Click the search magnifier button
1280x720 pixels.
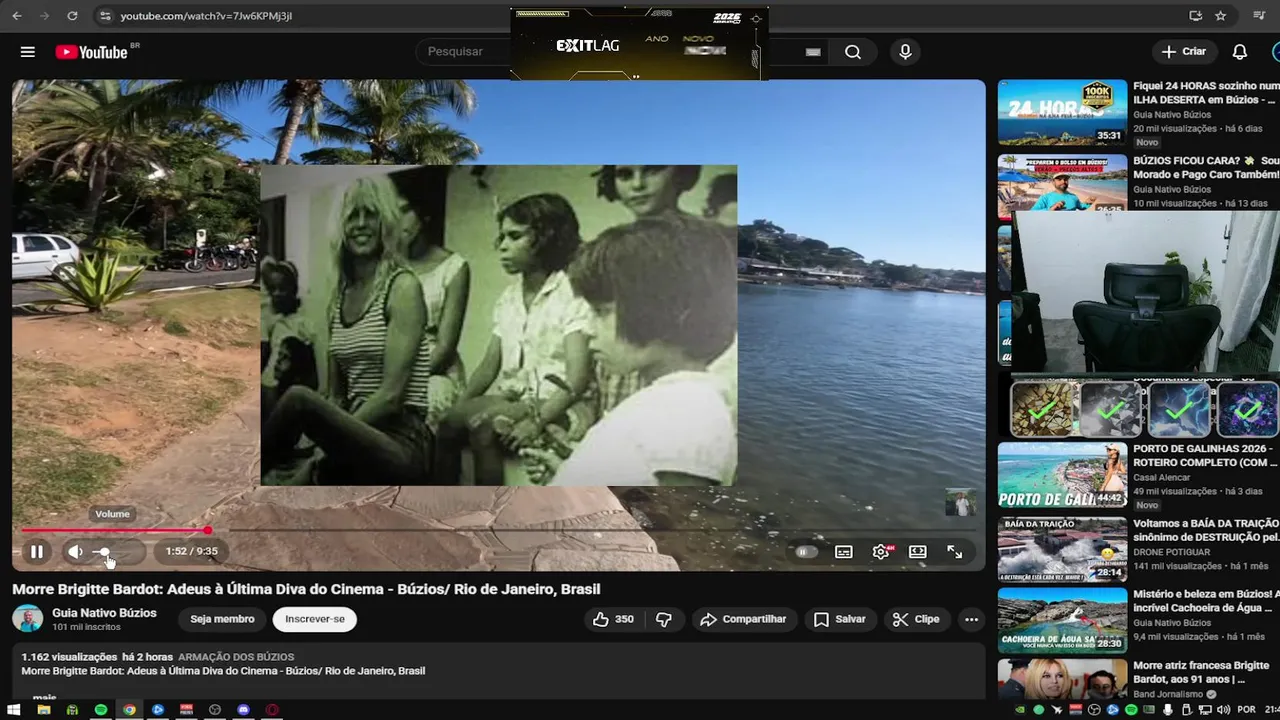coord(853,52)
